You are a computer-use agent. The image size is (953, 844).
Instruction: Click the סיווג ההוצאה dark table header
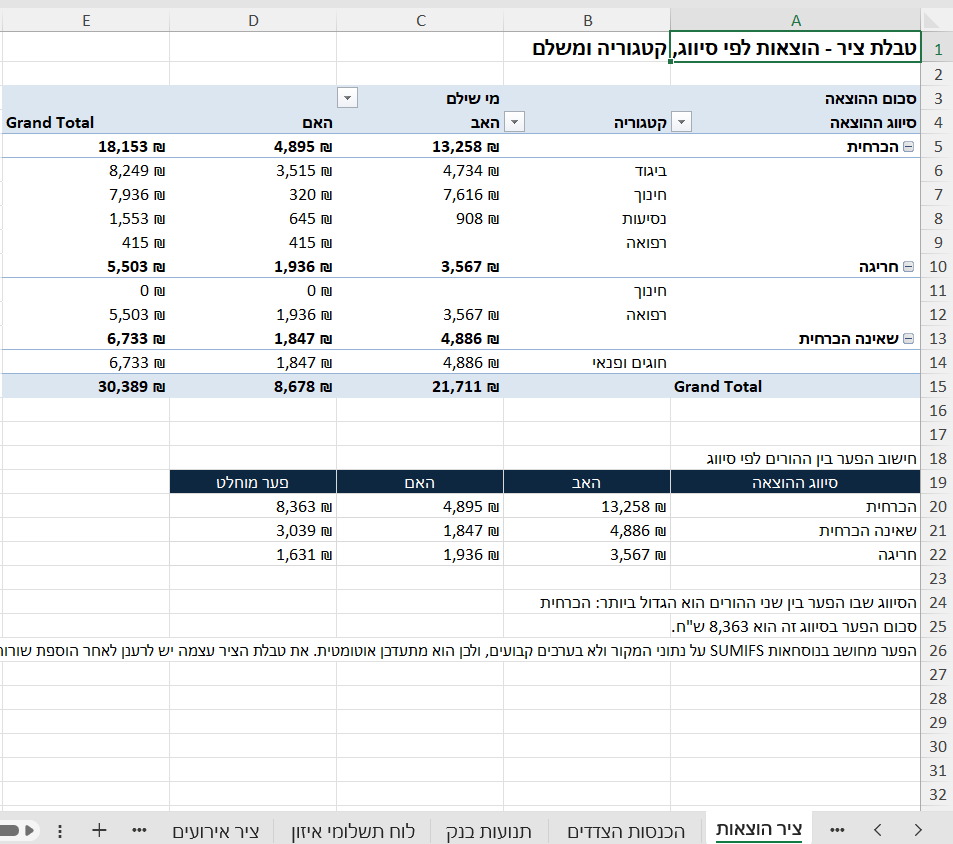795,482
